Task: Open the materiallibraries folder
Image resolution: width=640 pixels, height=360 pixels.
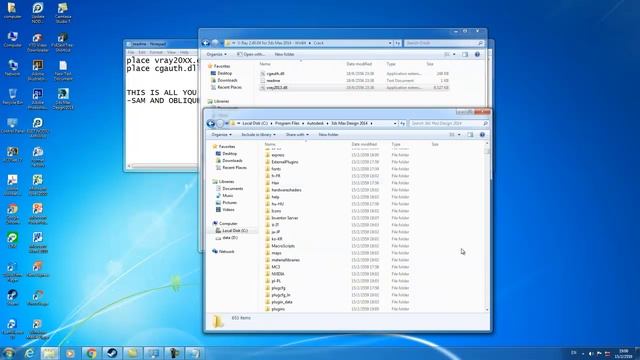Action: point(285,260)
